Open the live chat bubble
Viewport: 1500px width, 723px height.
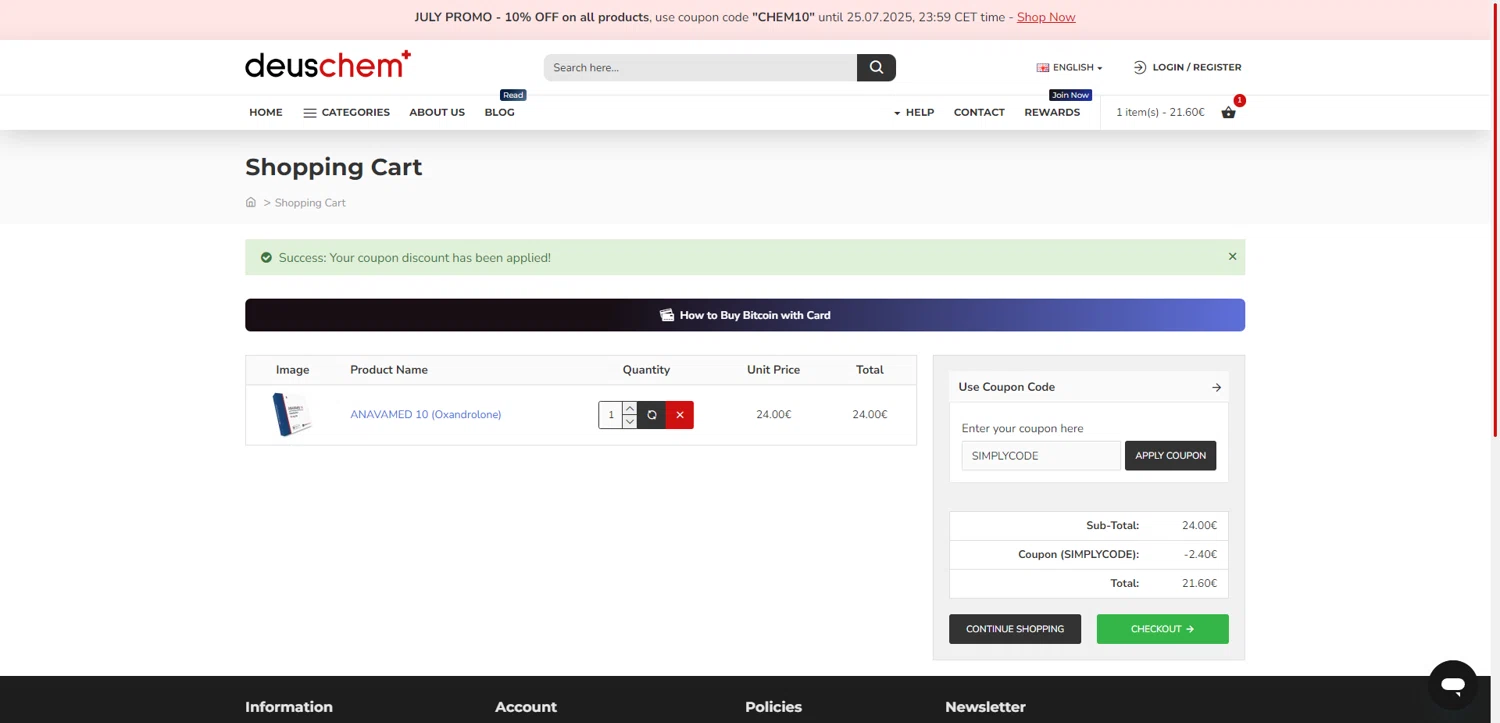[x=1453, y=685]
